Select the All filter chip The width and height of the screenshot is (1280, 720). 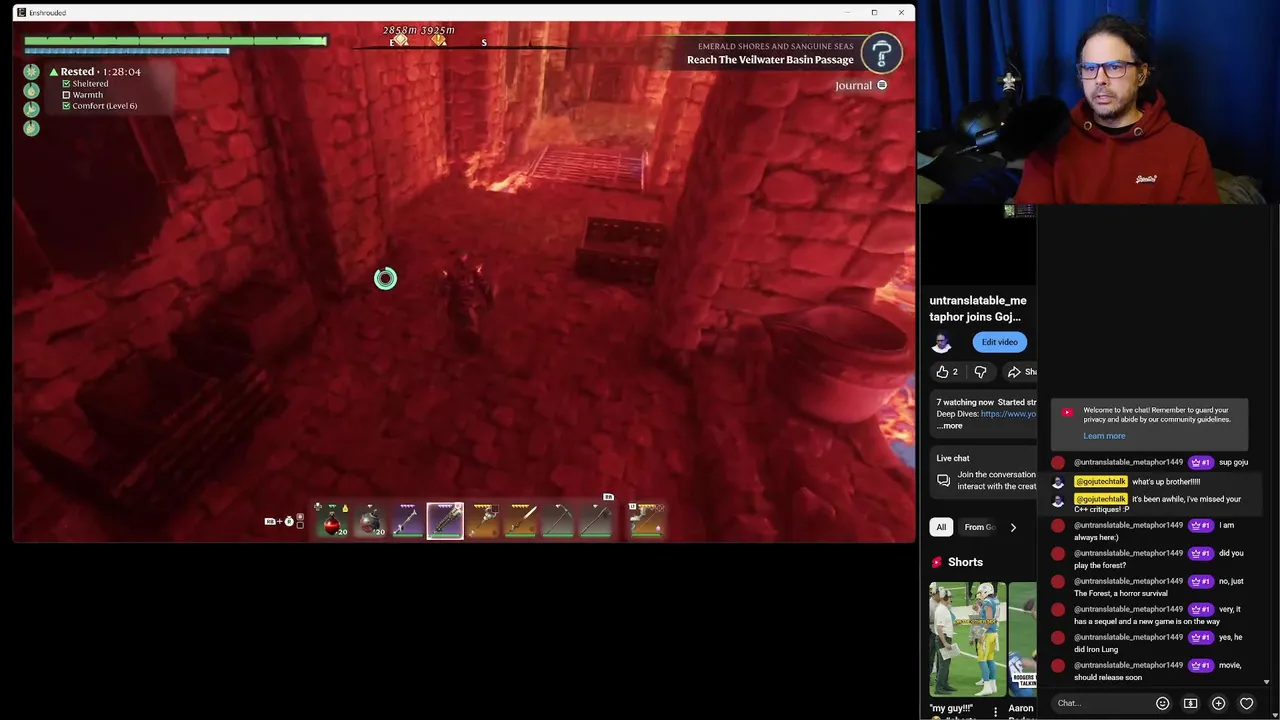(941, 527)
